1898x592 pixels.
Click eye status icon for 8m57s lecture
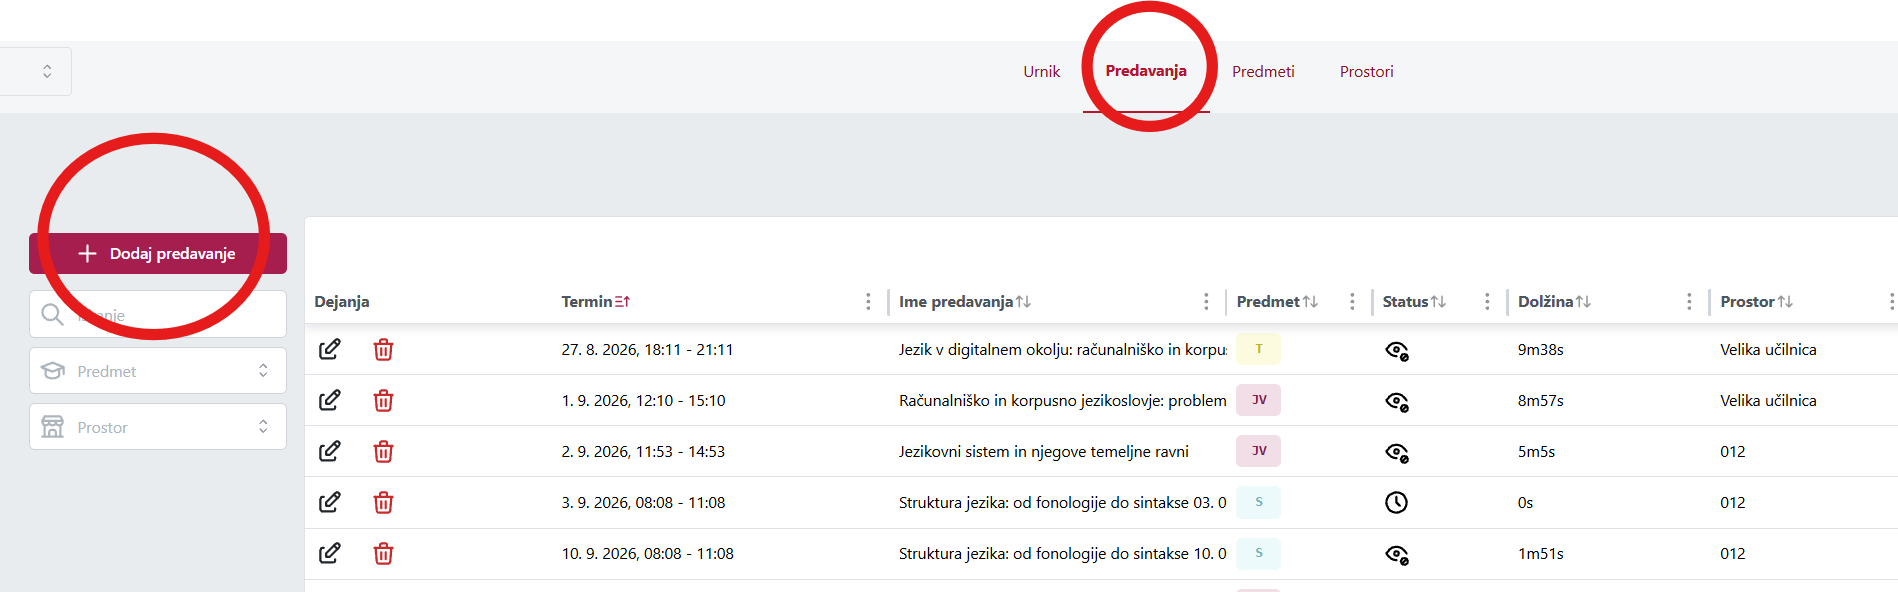pyautogui.click(x=1397, y=401)
